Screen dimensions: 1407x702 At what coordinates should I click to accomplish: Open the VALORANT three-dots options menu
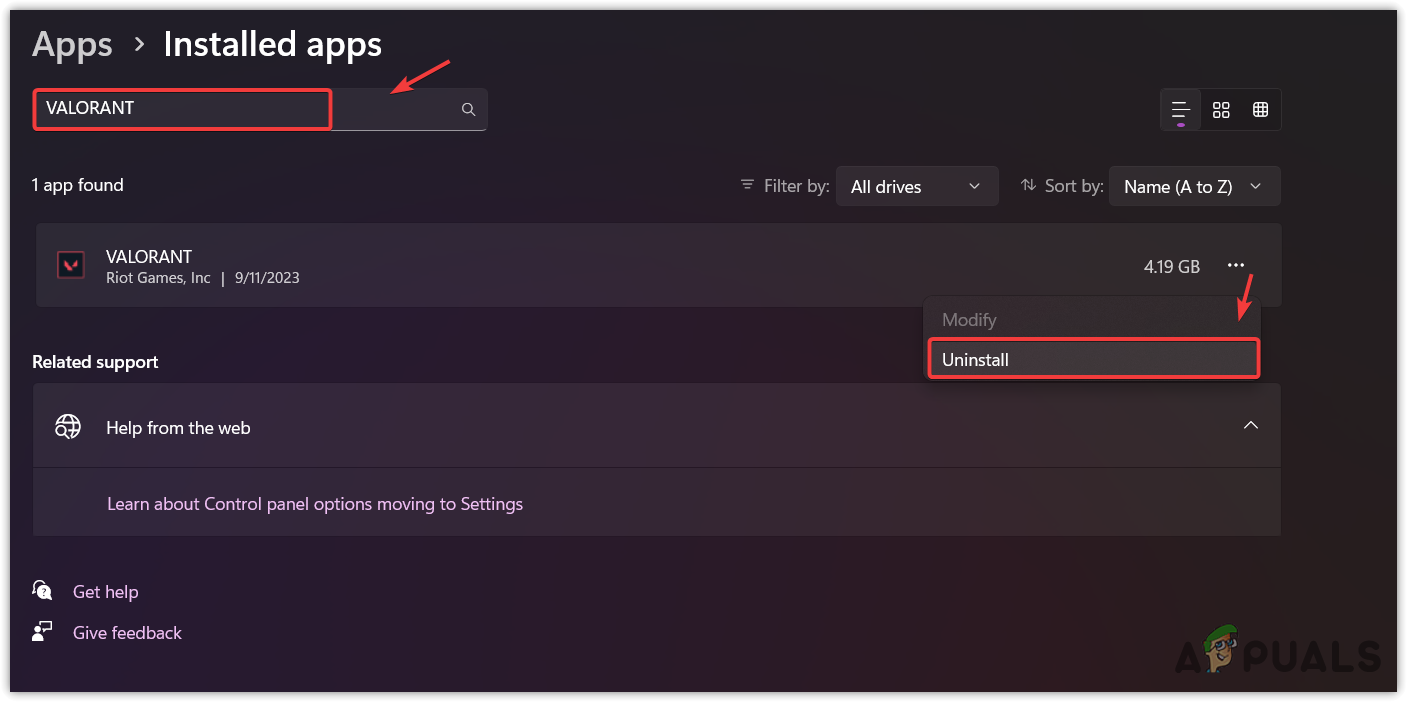tap(1236, 265)
